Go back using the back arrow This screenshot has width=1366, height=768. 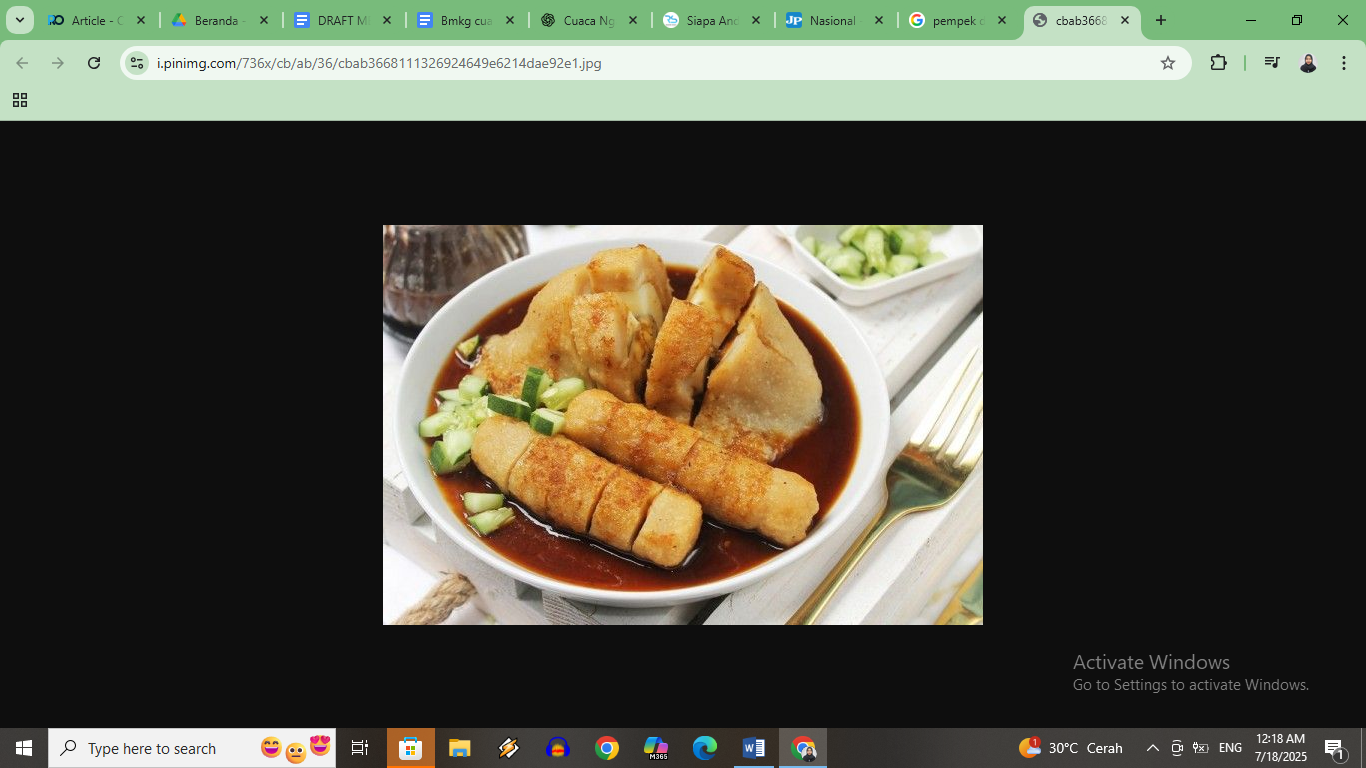[22, 62]
